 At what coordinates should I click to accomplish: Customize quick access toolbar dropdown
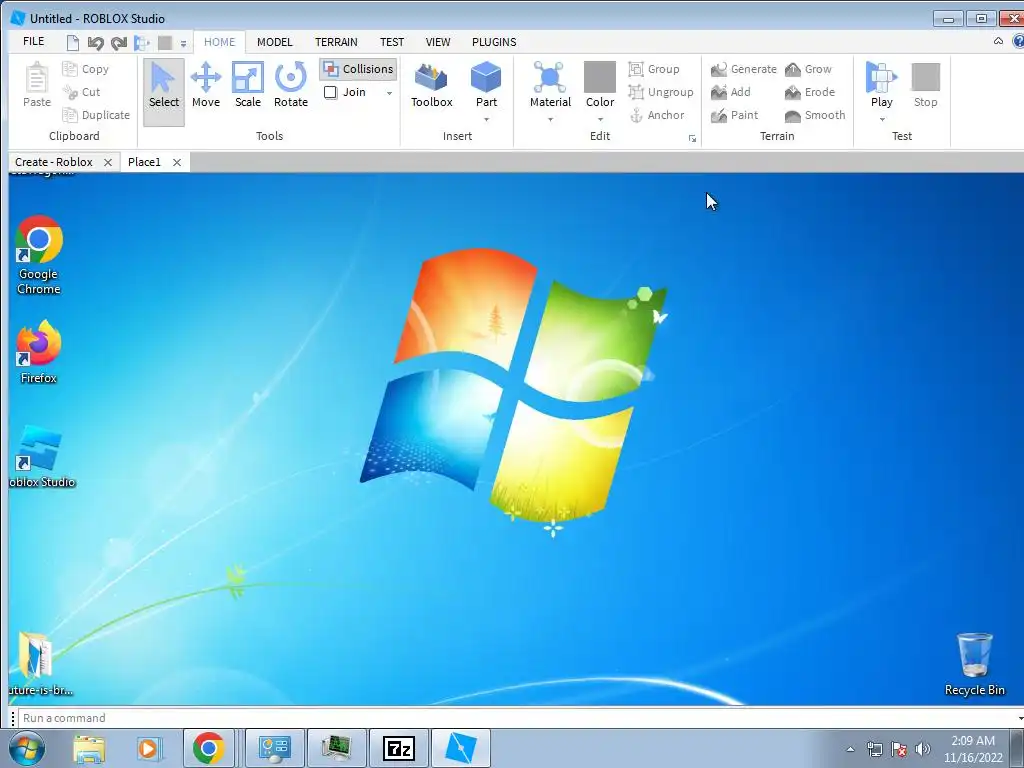tap(184, 44)
